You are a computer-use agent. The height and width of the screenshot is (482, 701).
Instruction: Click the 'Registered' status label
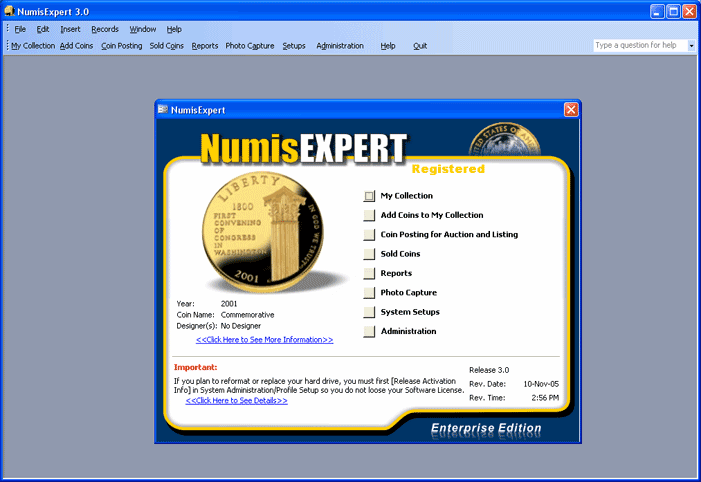448,169
